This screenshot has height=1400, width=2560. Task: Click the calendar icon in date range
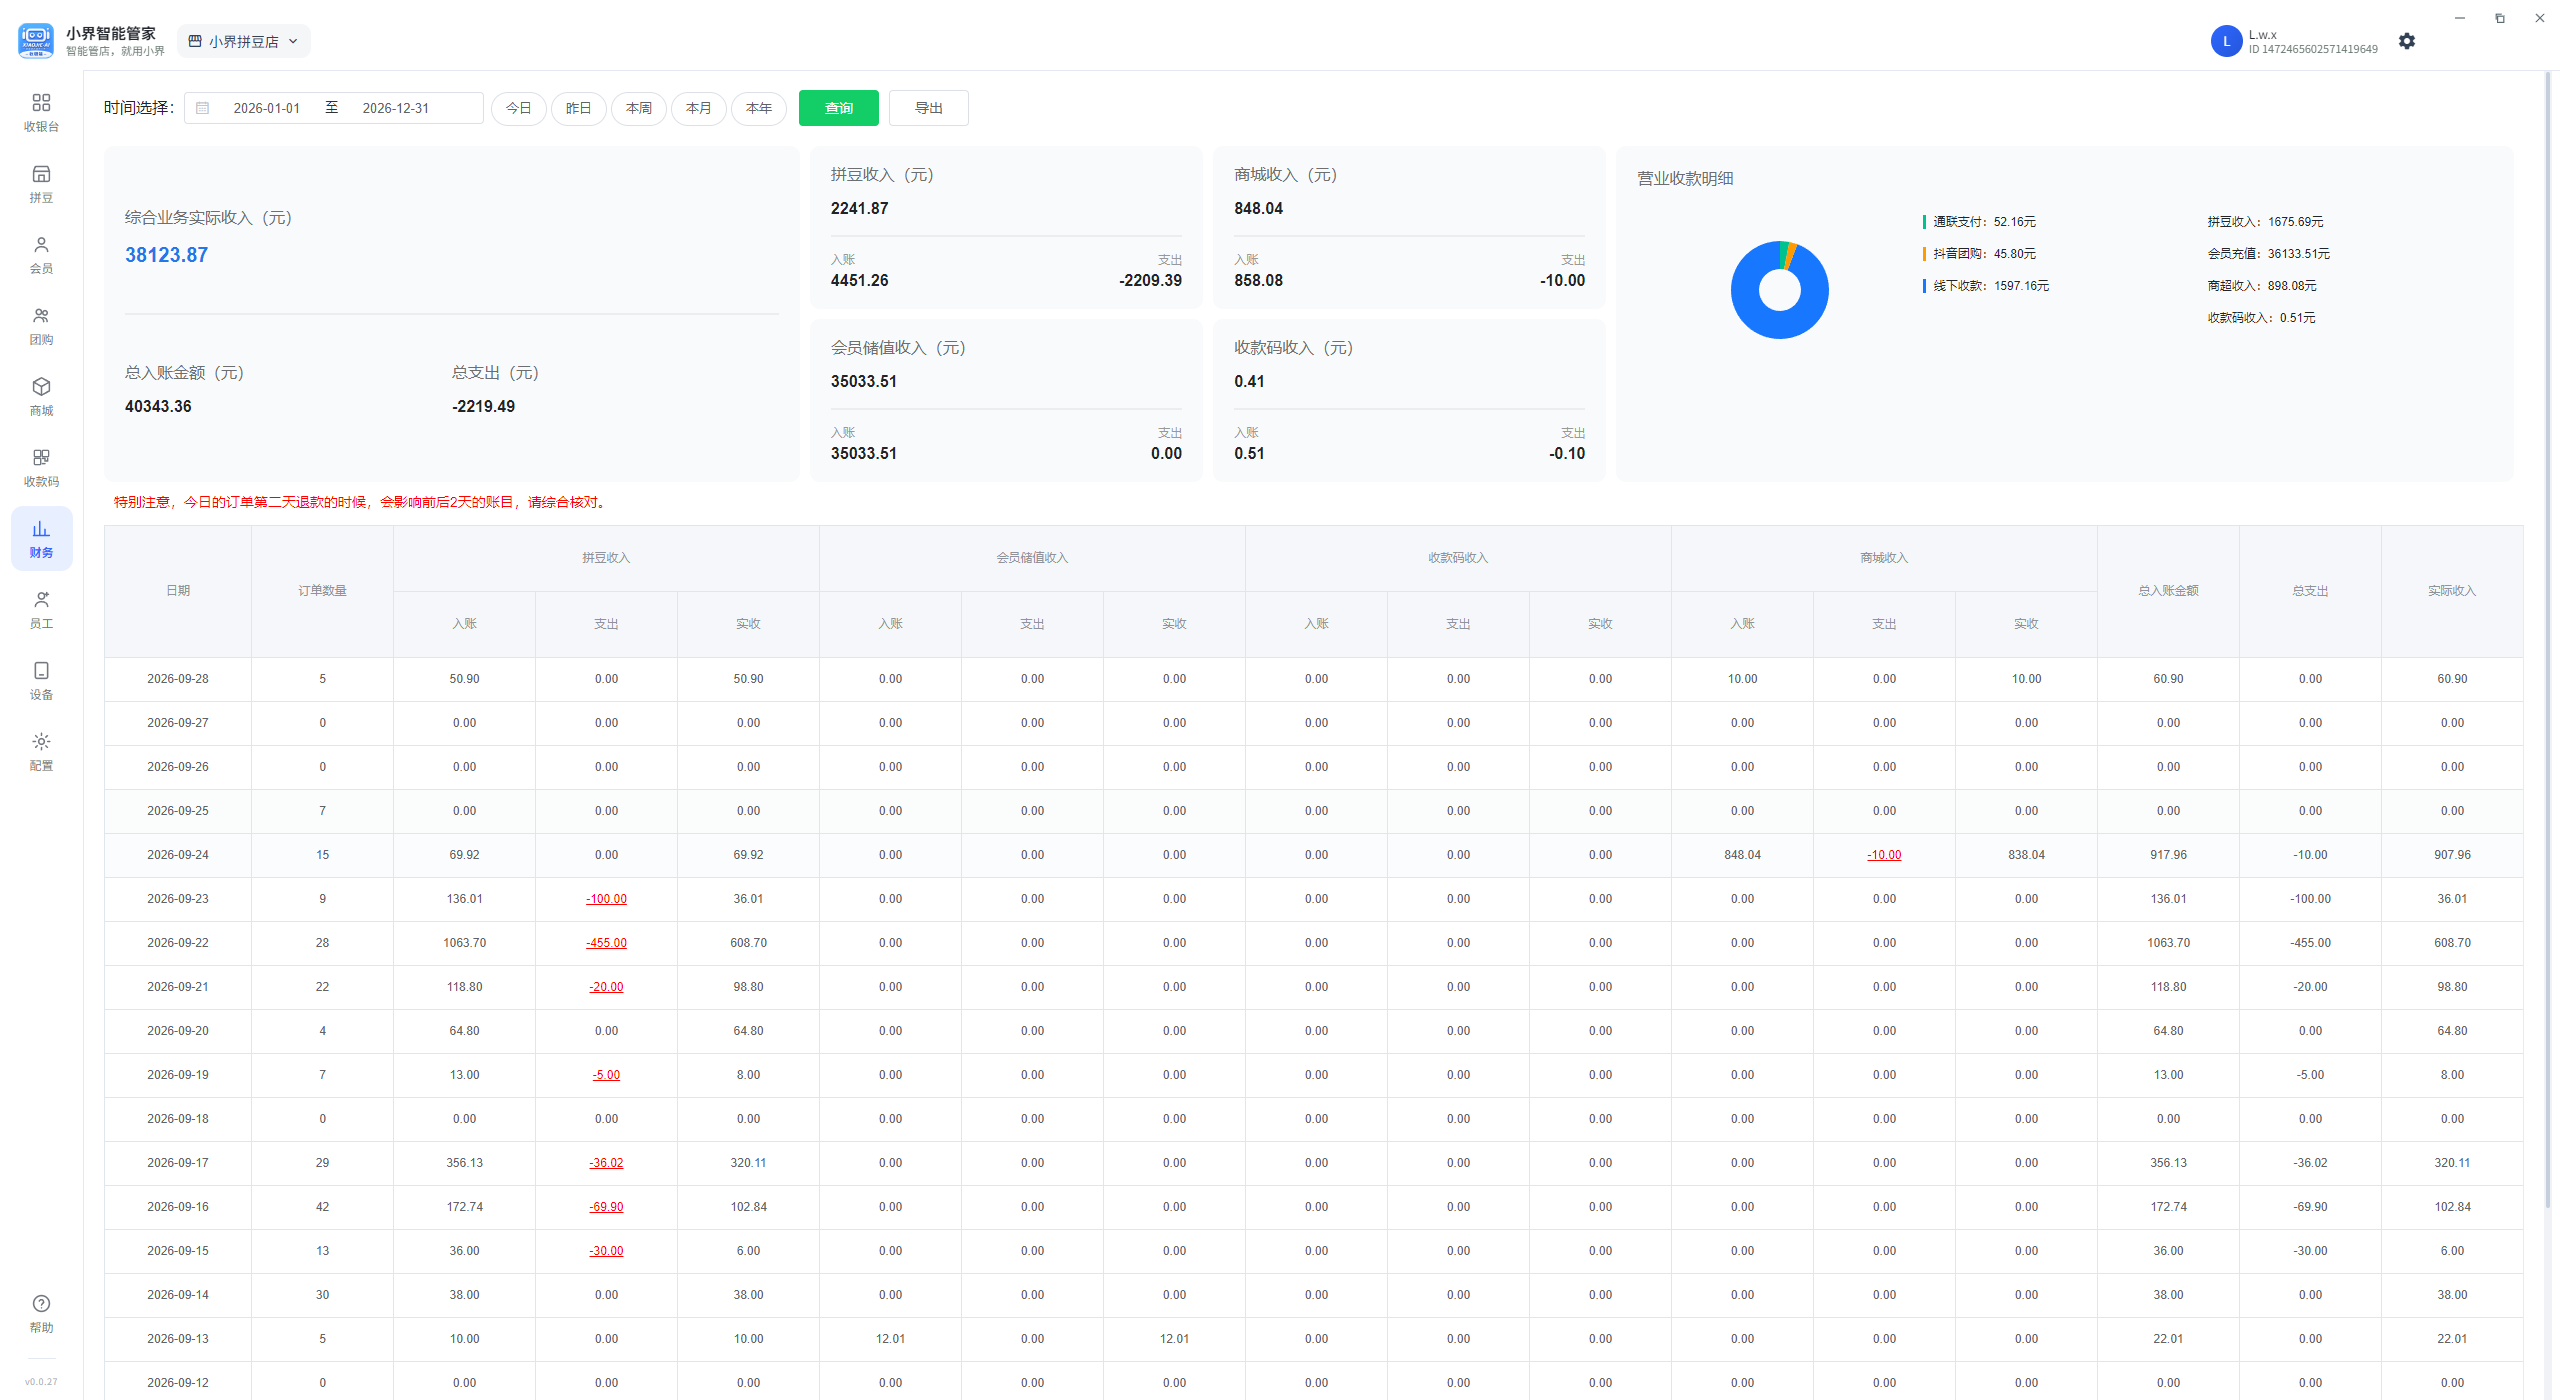pos(203,108)
